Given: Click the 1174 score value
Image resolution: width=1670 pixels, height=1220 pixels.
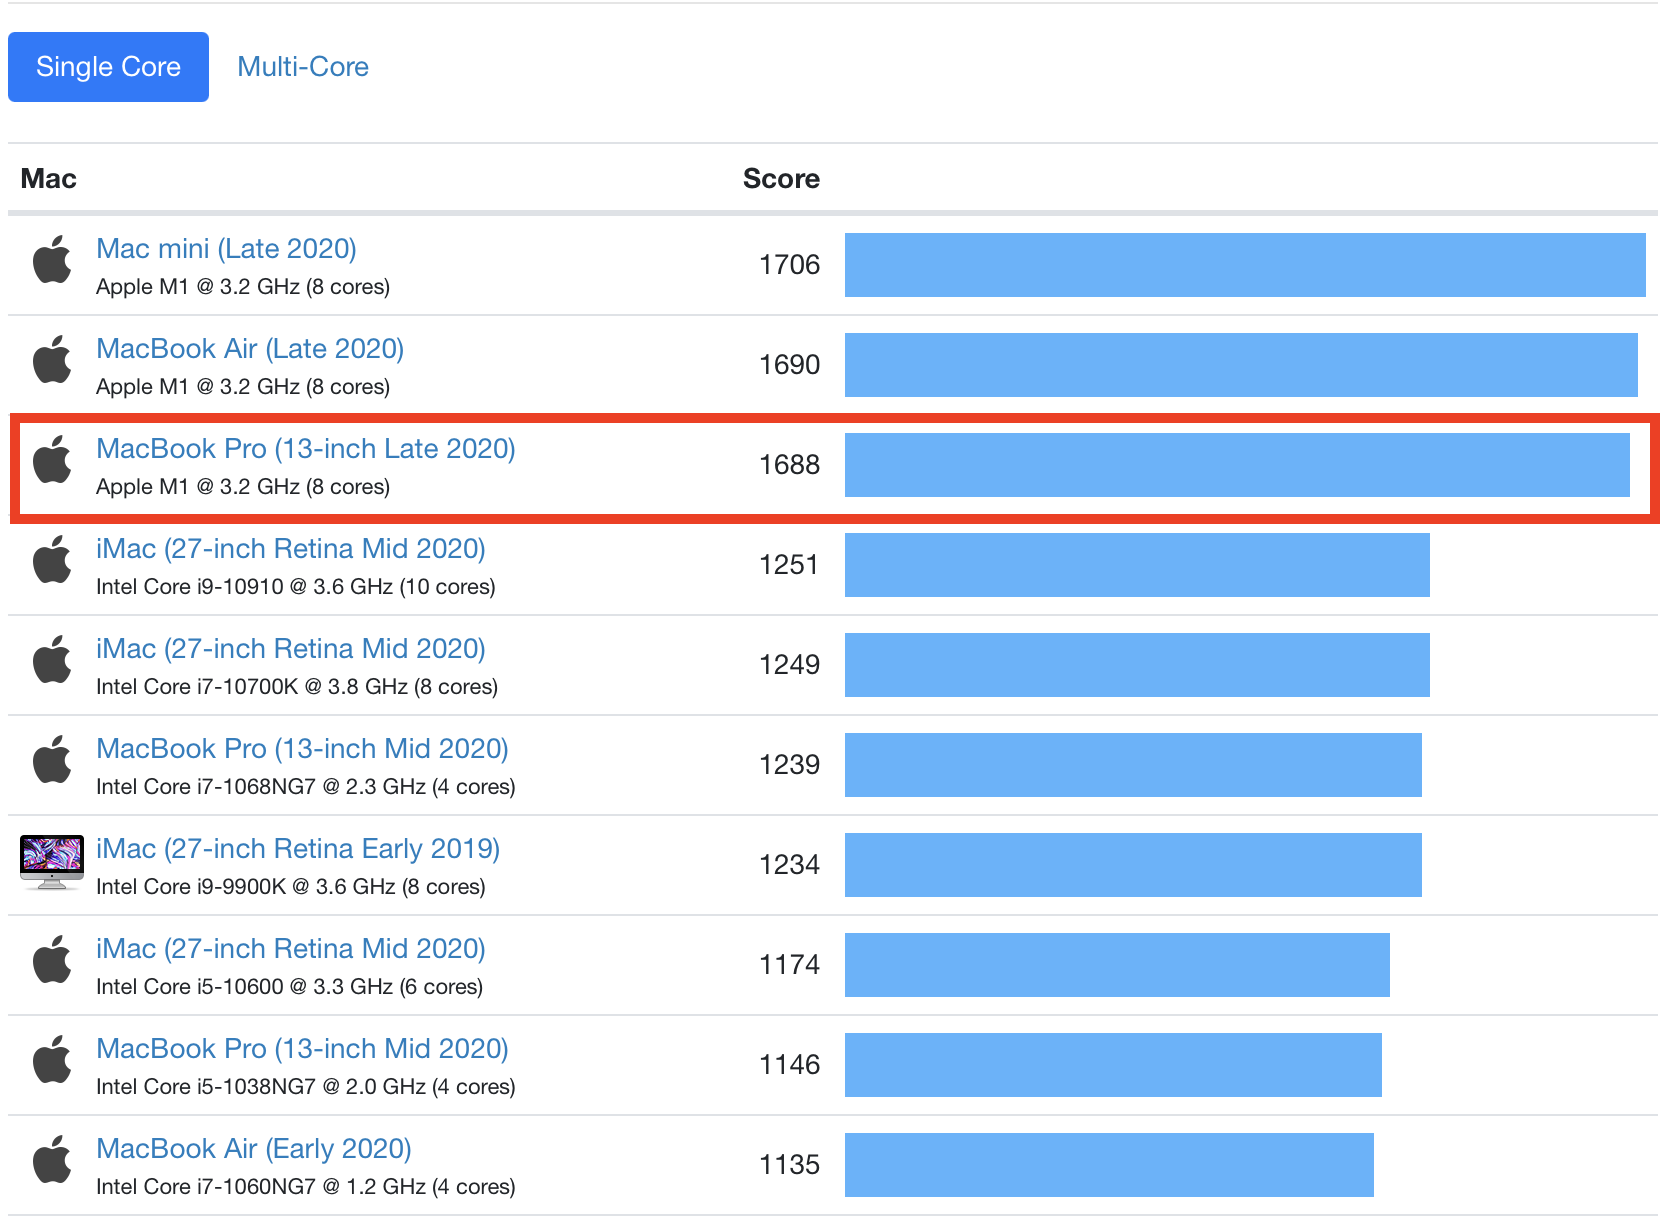Looking at the screenshot, I should click(789, 965).
